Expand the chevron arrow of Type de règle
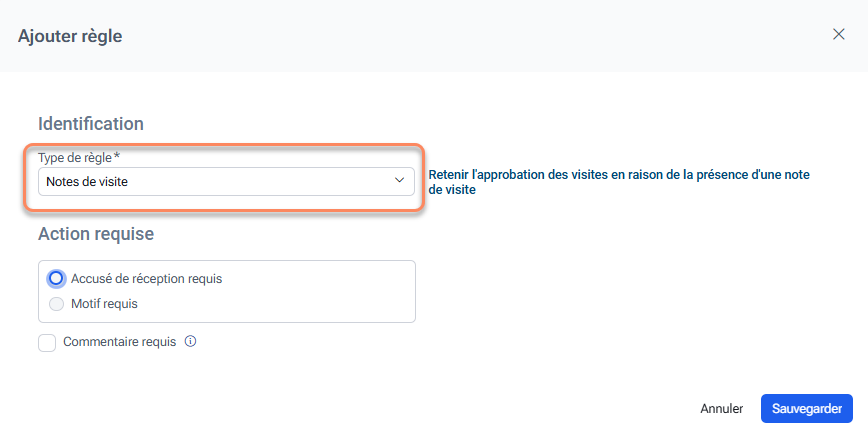The width and height of the screenshot is (868, 441). click(399, 181)
